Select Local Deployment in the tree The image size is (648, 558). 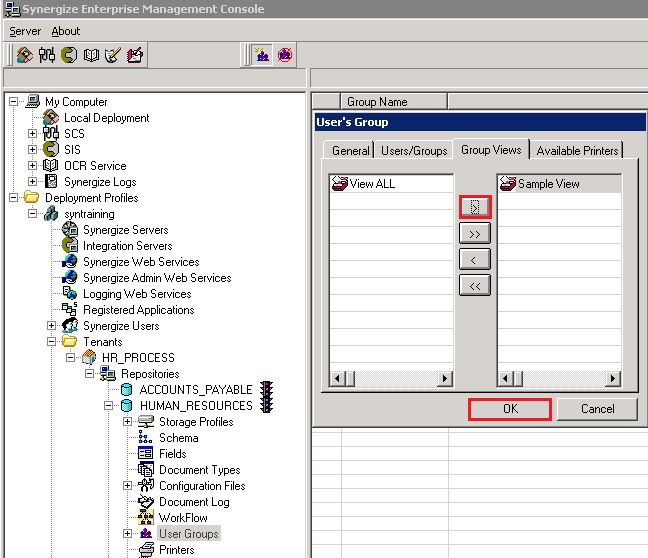pyautogui.click(x=107, y=118)
